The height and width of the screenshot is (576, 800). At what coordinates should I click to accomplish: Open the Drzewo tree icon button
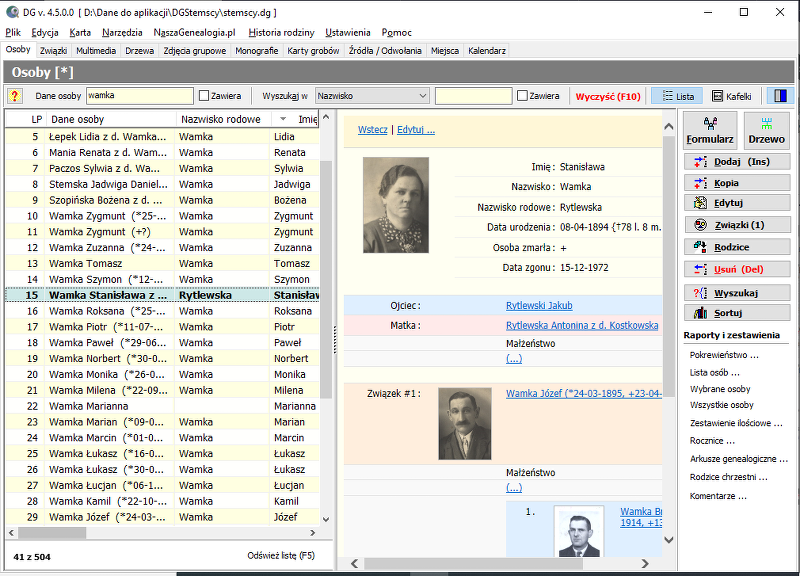pyautogui.click(x=766, y=130)
